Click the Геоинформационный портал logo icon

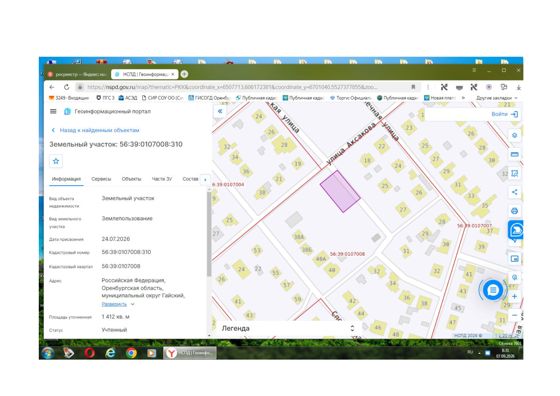(67, 111)
